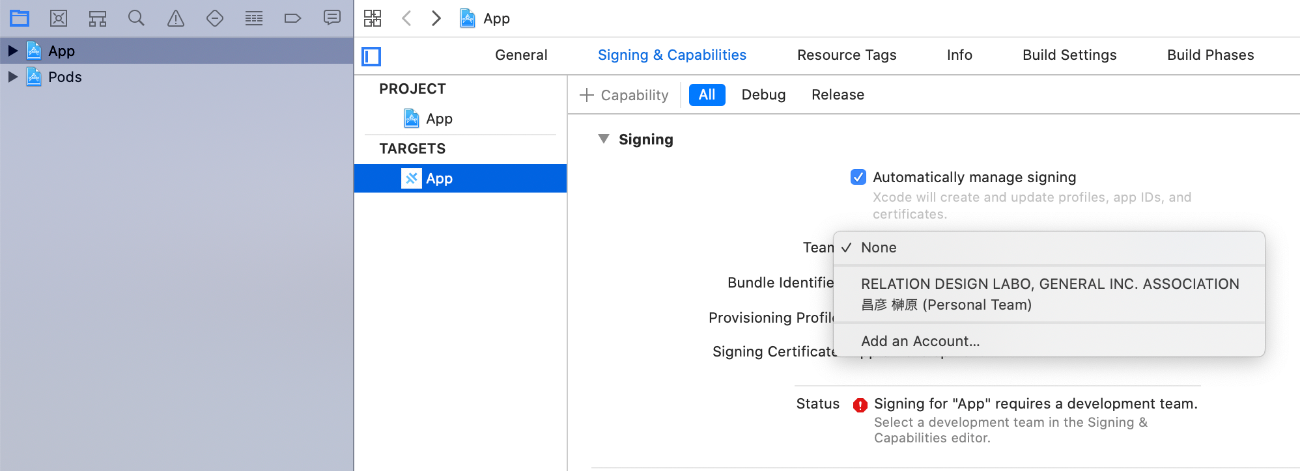Viewport: 1300px width, 471px height.
Task: Add a new Capability
Action: tap(624, 95)
